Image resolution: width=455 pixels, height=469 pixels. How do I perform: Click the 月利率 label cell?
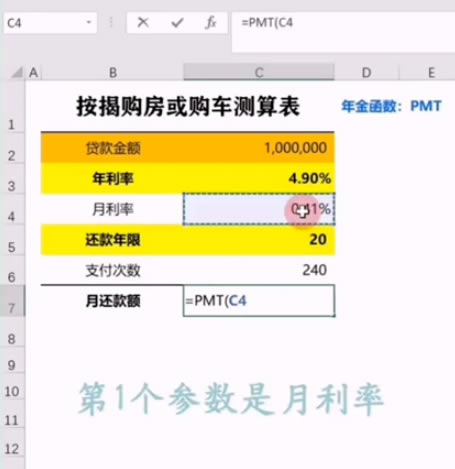click(112, 209)
